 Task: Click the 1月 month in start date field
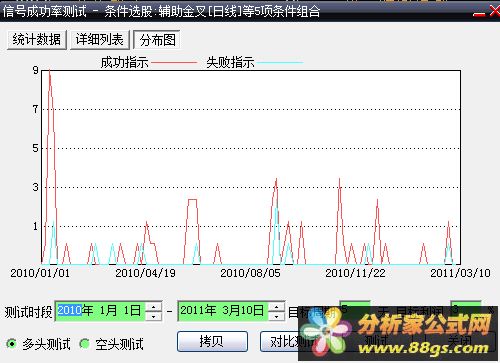tap(108, 311)
